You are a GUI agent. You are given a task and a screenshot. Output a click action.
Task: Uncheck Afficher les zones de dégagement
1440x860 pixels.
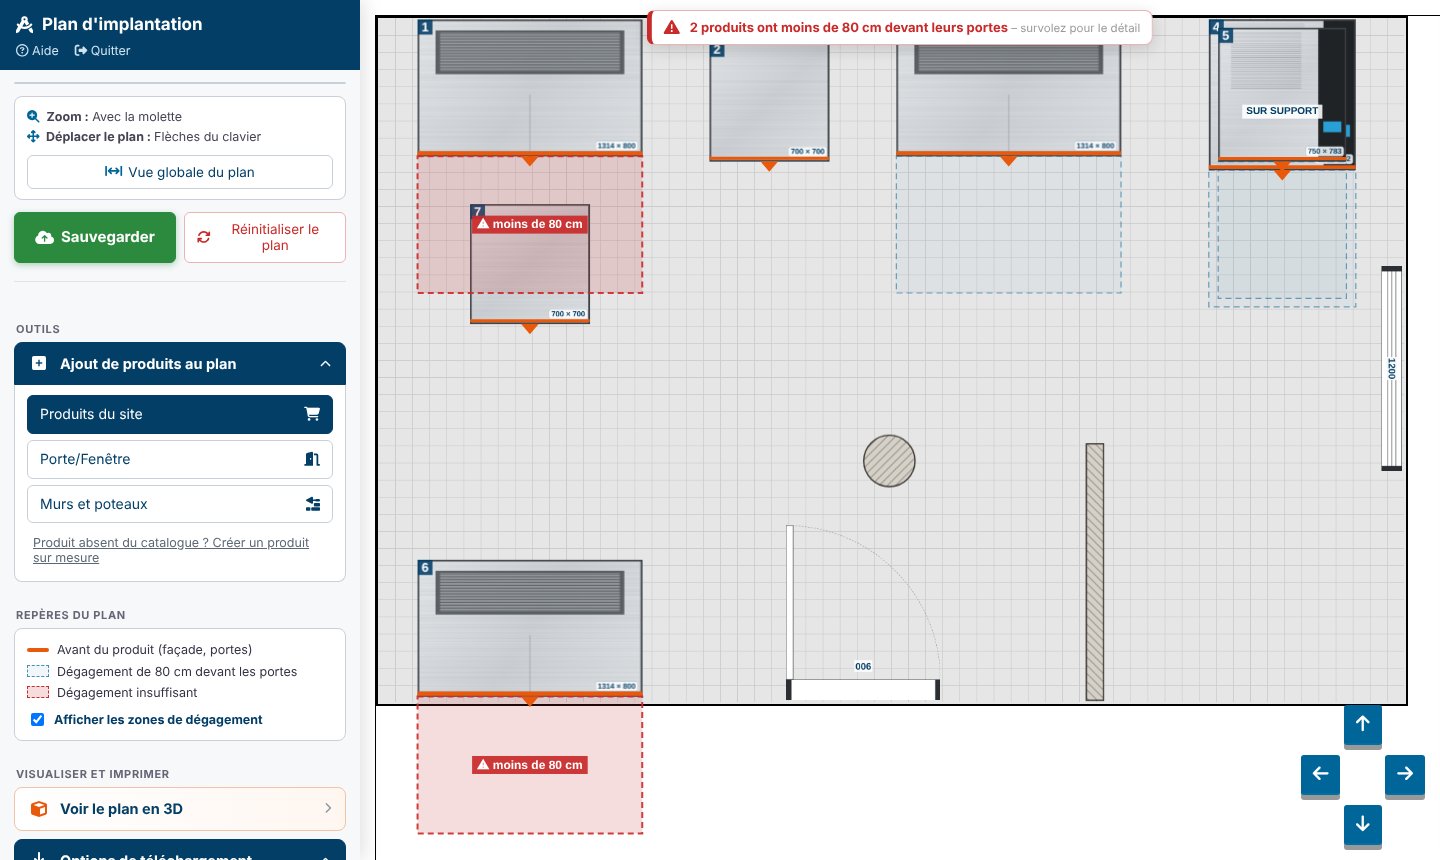tap(38, 720)
